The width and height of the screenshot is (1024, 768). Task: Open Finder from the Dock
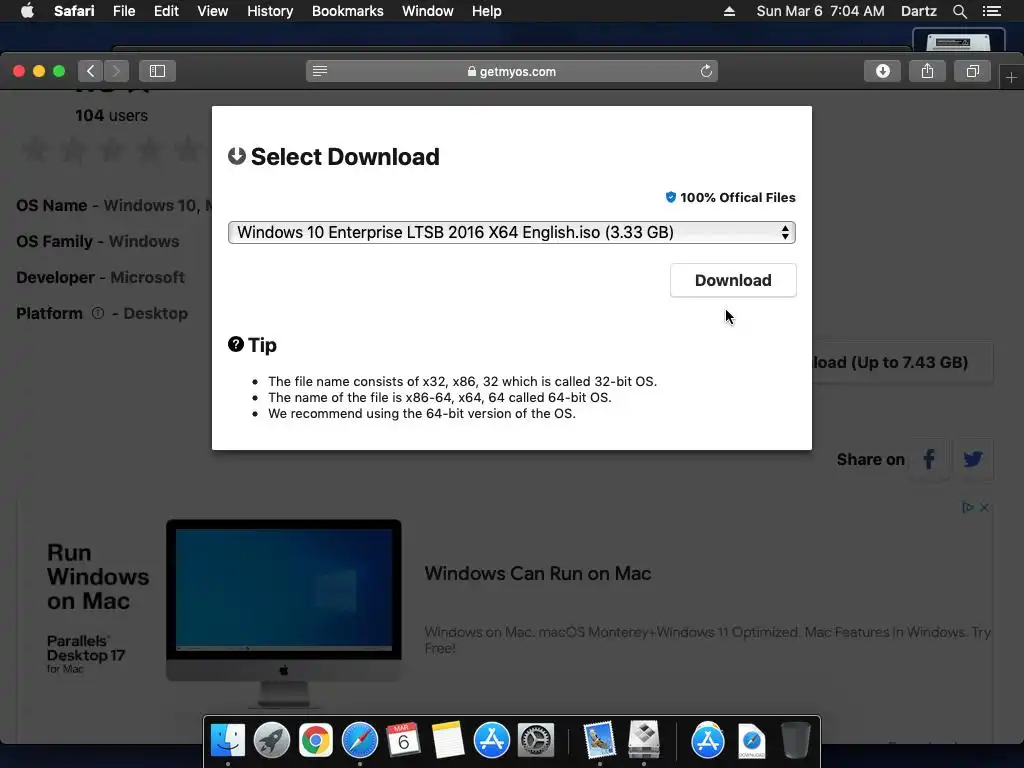(227, 741)
